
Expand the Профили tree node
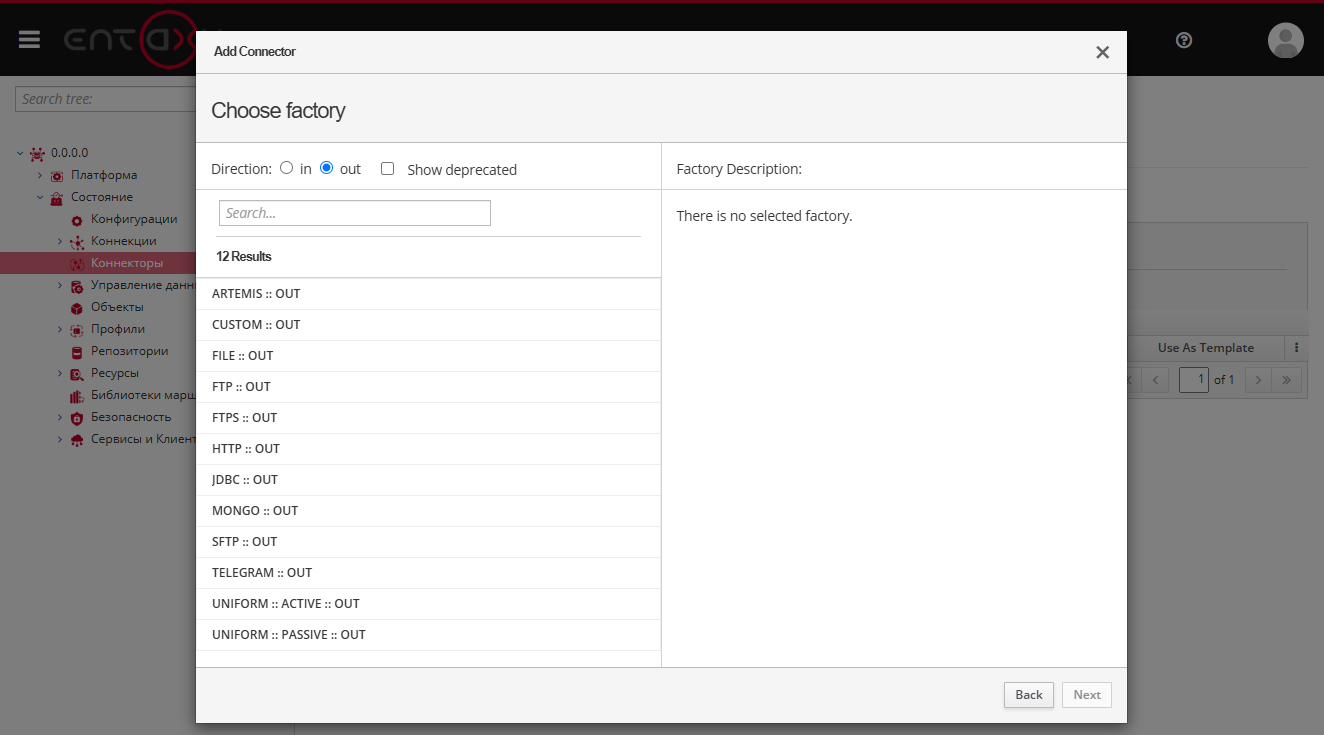(60, 330)
